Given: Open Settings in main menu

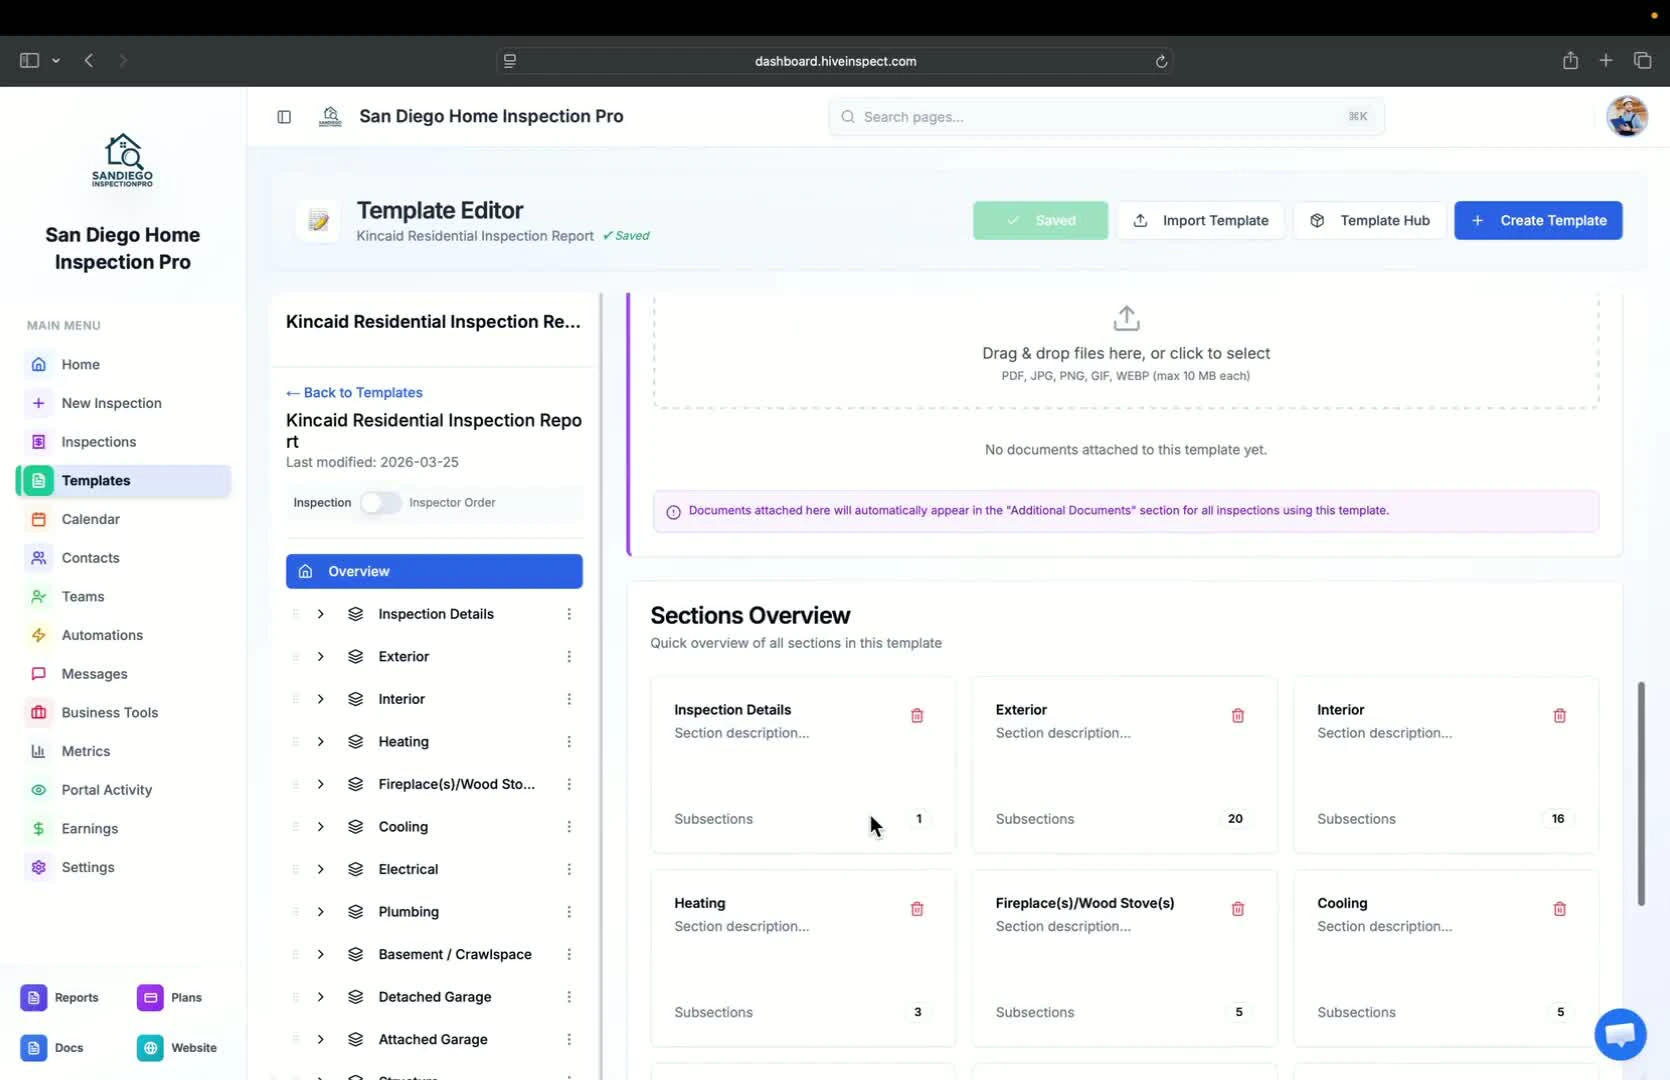Looking at the screenshot, I should pos(123,867).
